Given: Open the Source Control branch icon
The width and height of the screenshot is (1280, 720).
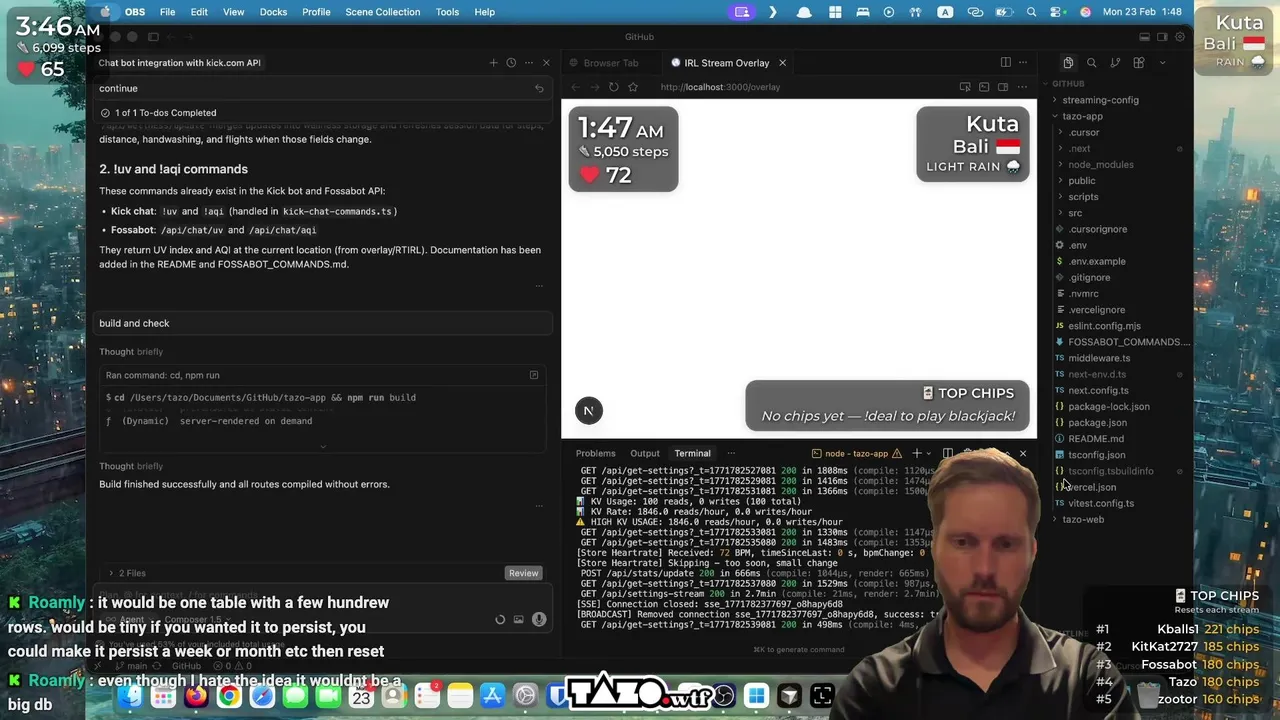Looking at the screenshot, I should 1115,63.
